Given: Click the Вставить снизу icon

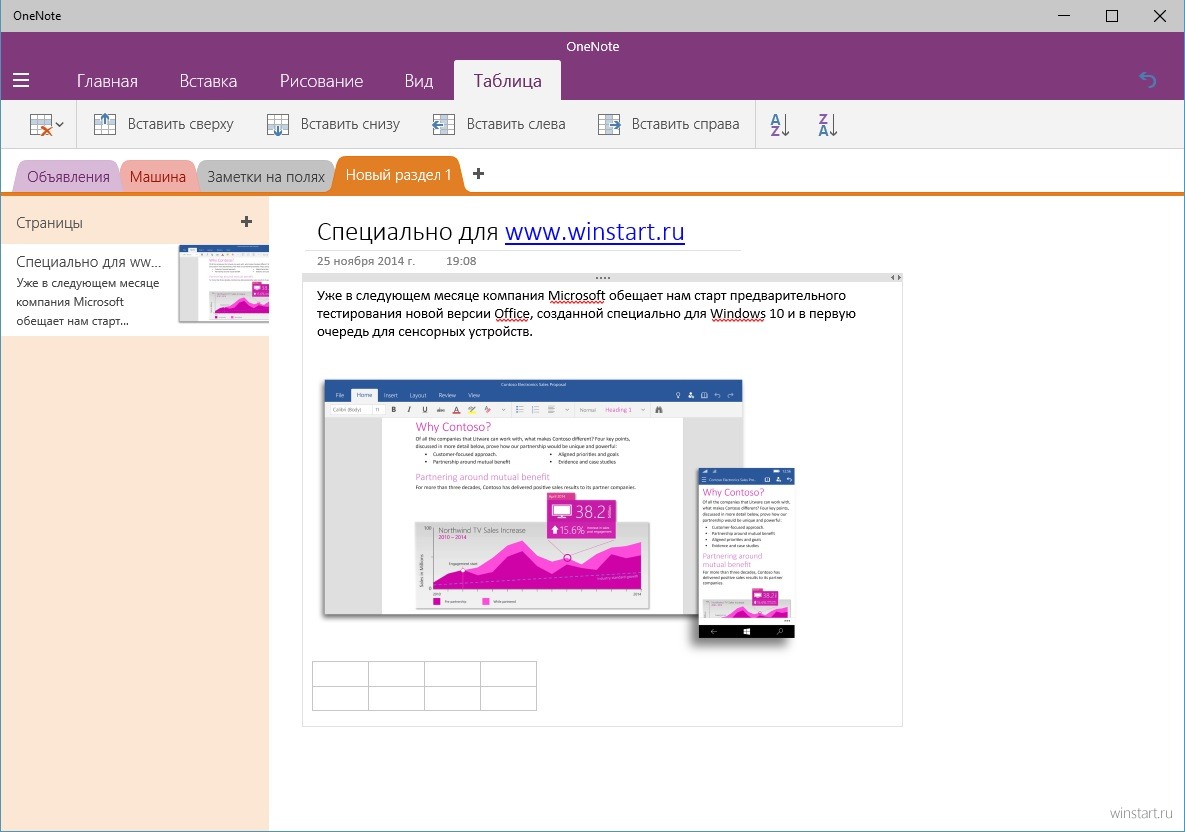Looking at the screenshot, I should (x=278, y=124).
